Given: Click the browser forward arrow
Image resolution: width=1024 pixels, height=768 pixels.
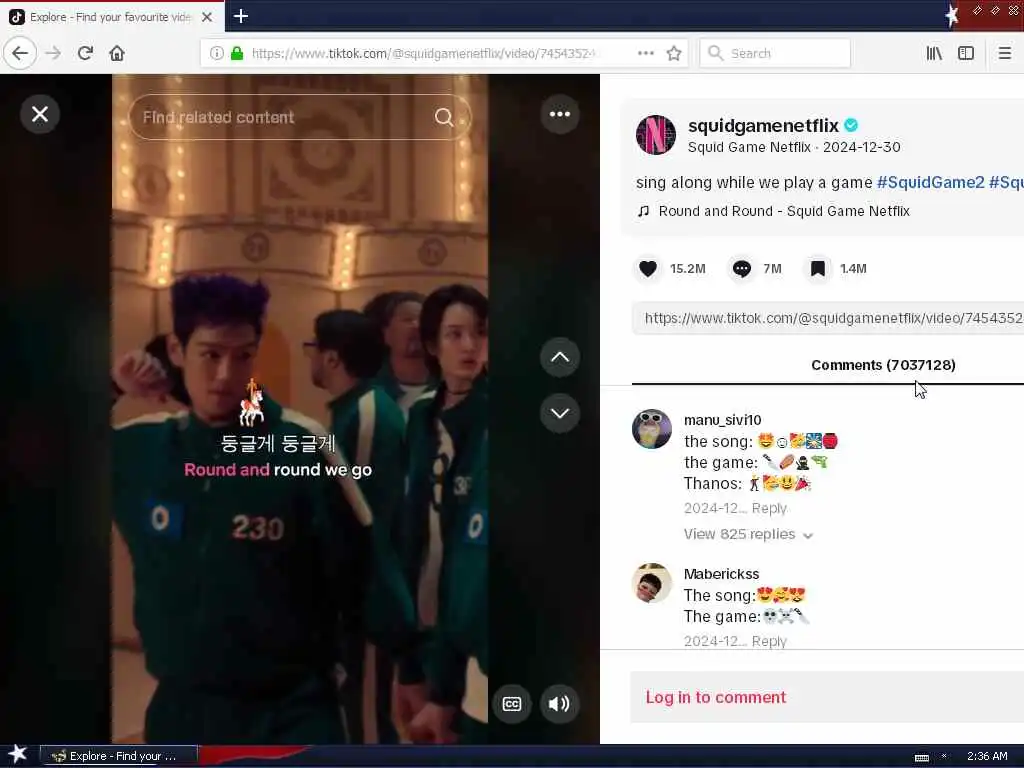Looking at the screenshot, I should point(53,53).
